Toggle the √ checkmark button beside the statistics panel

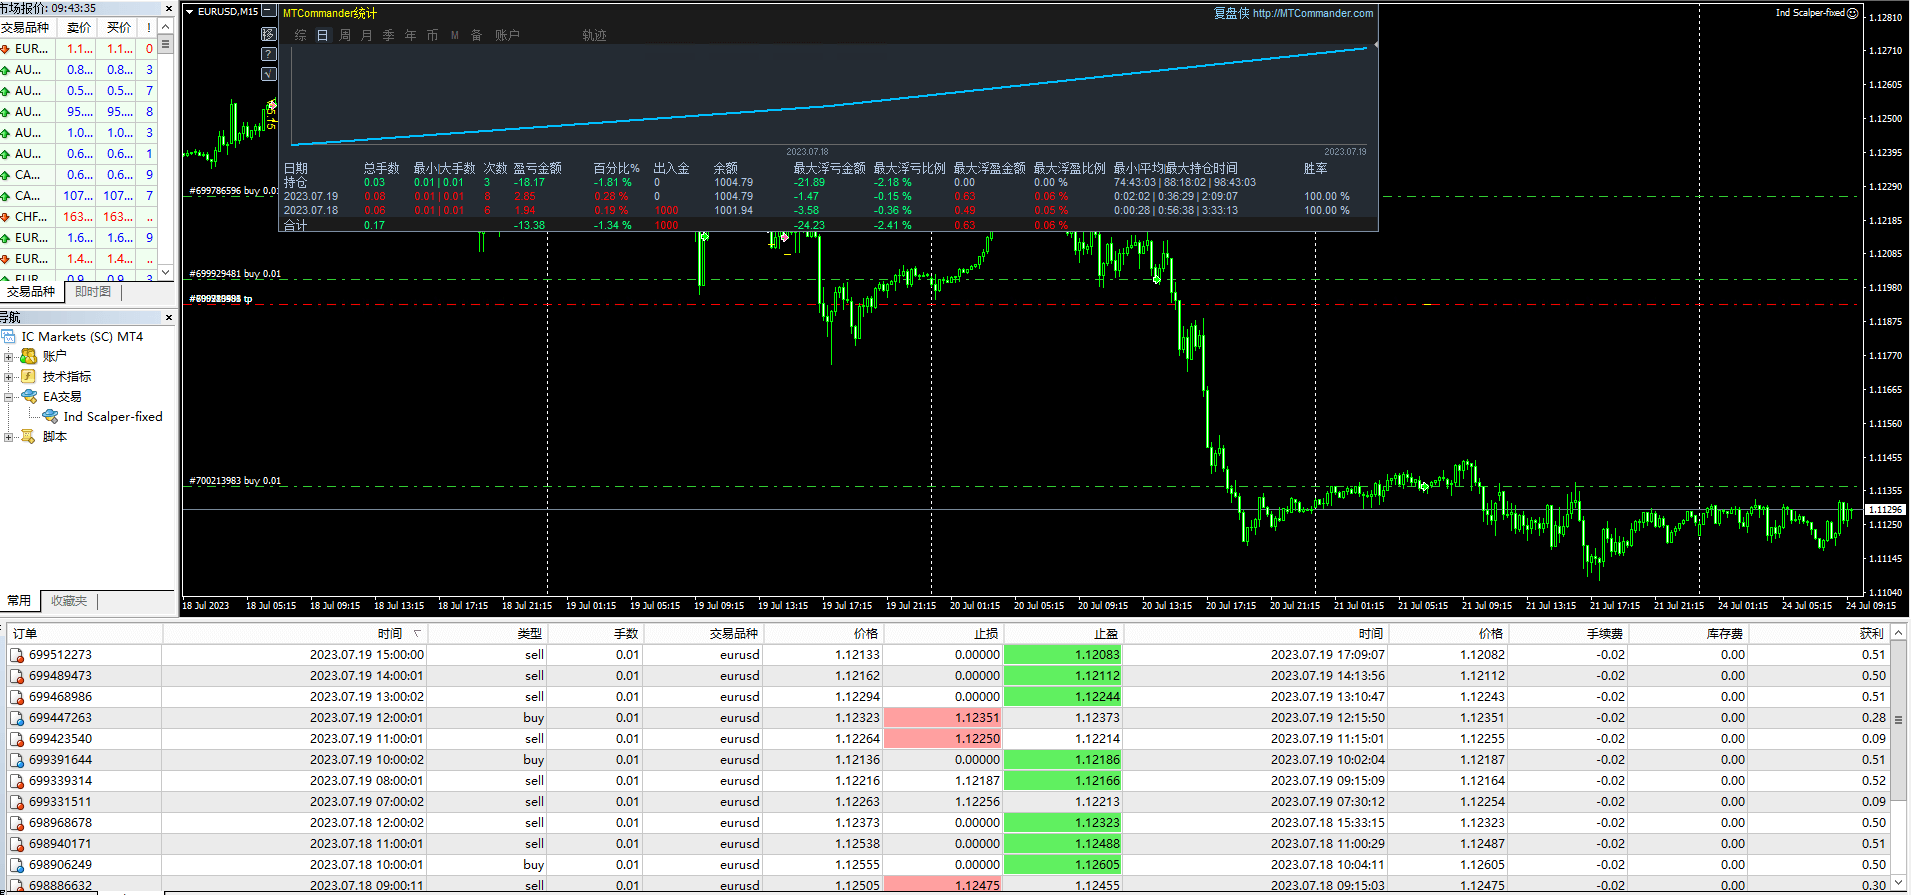[268, 74]
